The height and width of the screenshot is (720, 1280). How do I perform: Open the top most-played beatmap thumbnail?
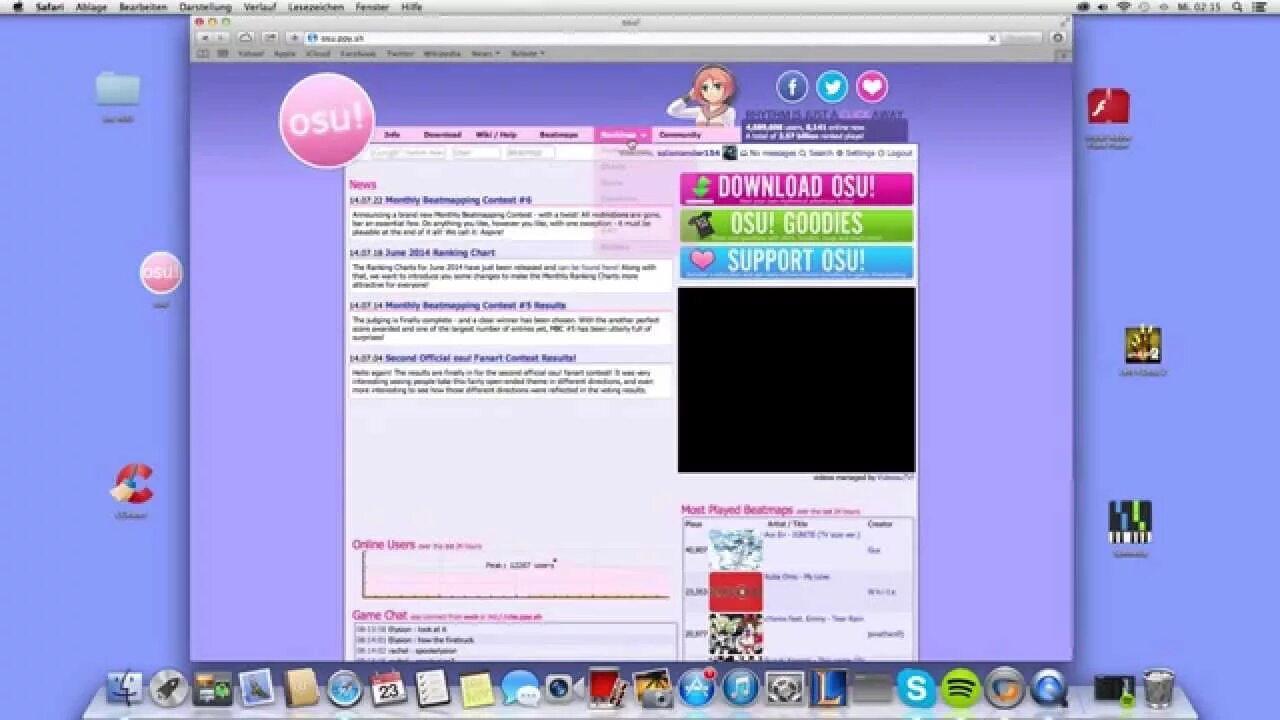pyautogui.click(x=736, y=550)
